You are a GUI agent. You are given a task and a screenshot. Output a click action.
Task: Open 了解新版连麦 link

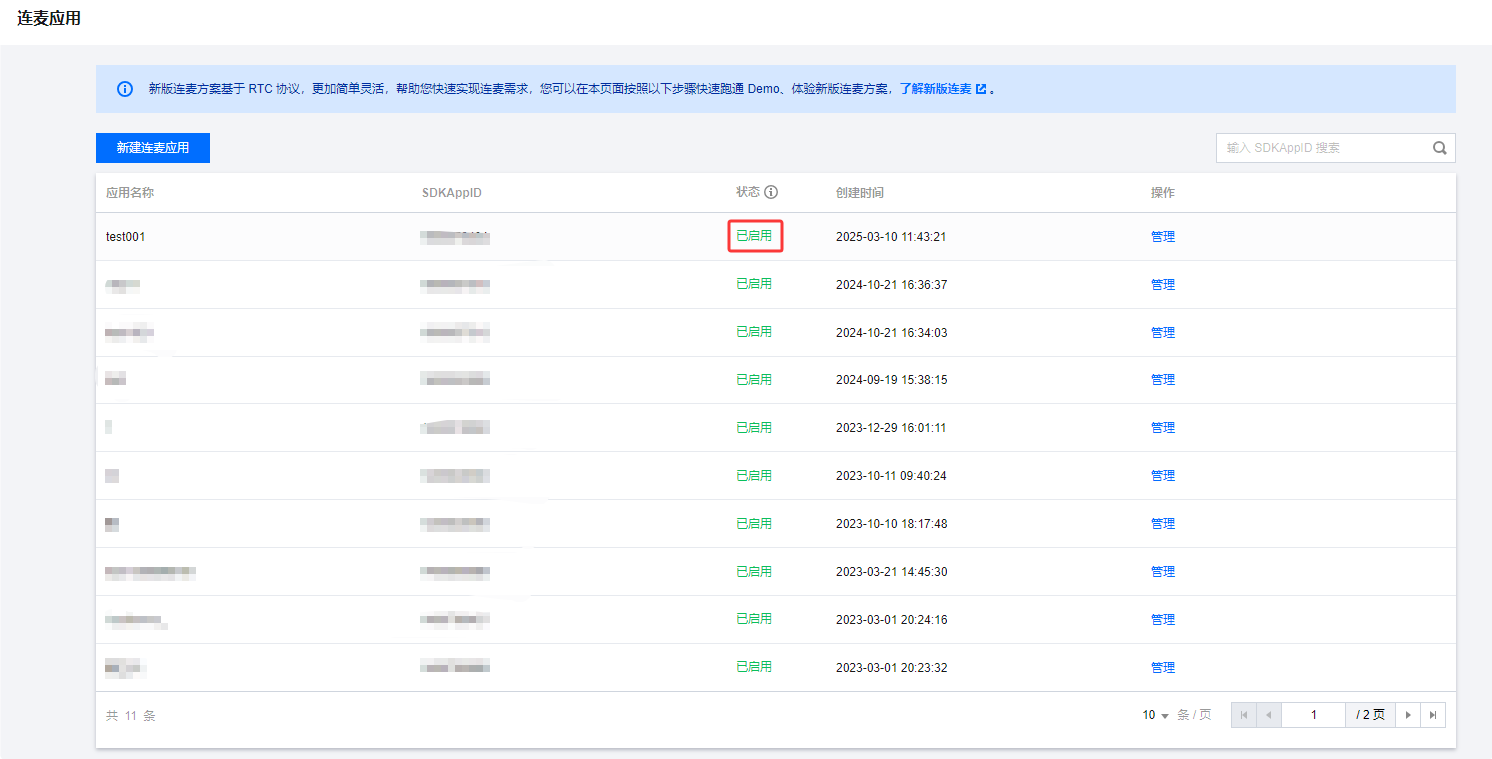click(935, 89)
